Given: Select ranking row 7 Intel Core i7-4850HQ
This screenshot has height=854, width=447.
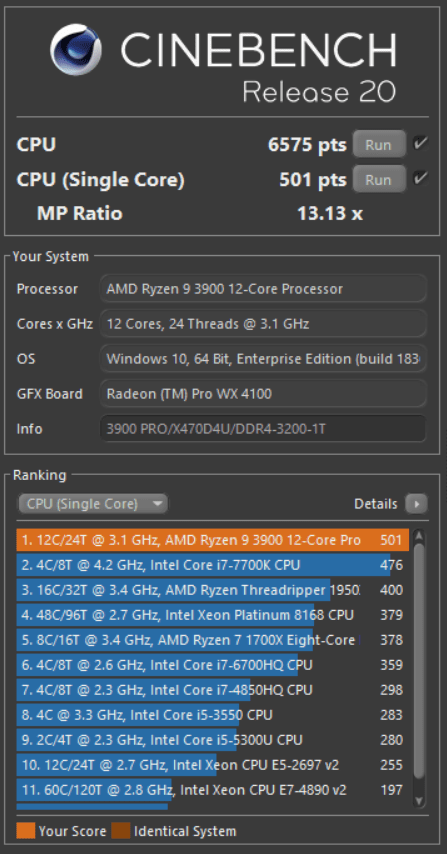Looking at the screenshot, I should pos(212,690).
